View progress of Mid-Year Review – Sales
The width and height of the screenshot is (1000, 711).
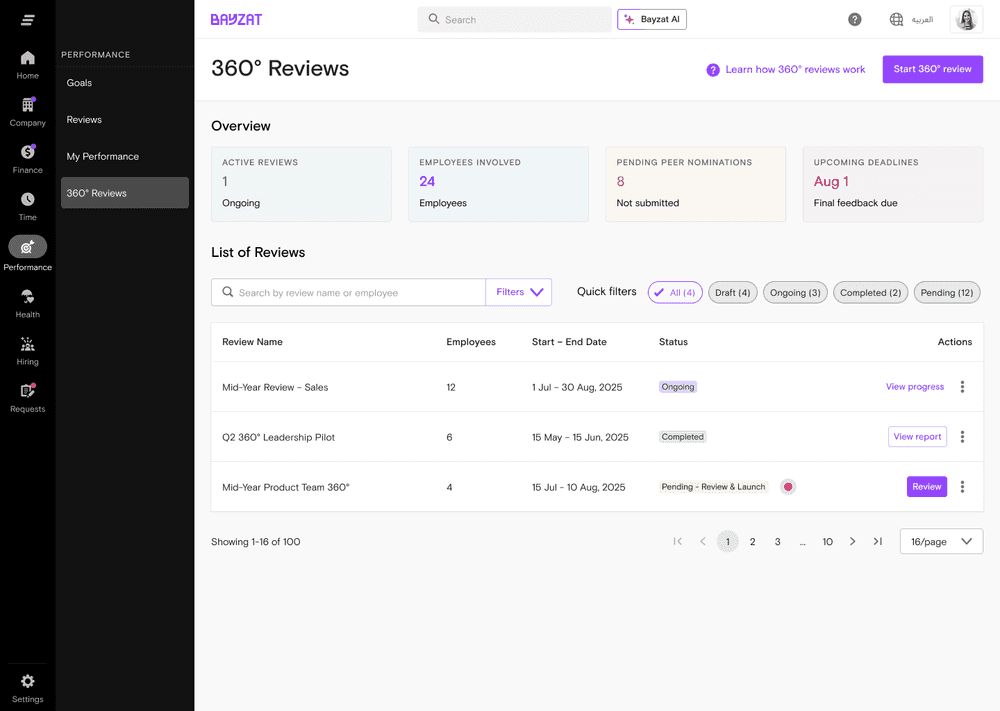coord(914,387)
